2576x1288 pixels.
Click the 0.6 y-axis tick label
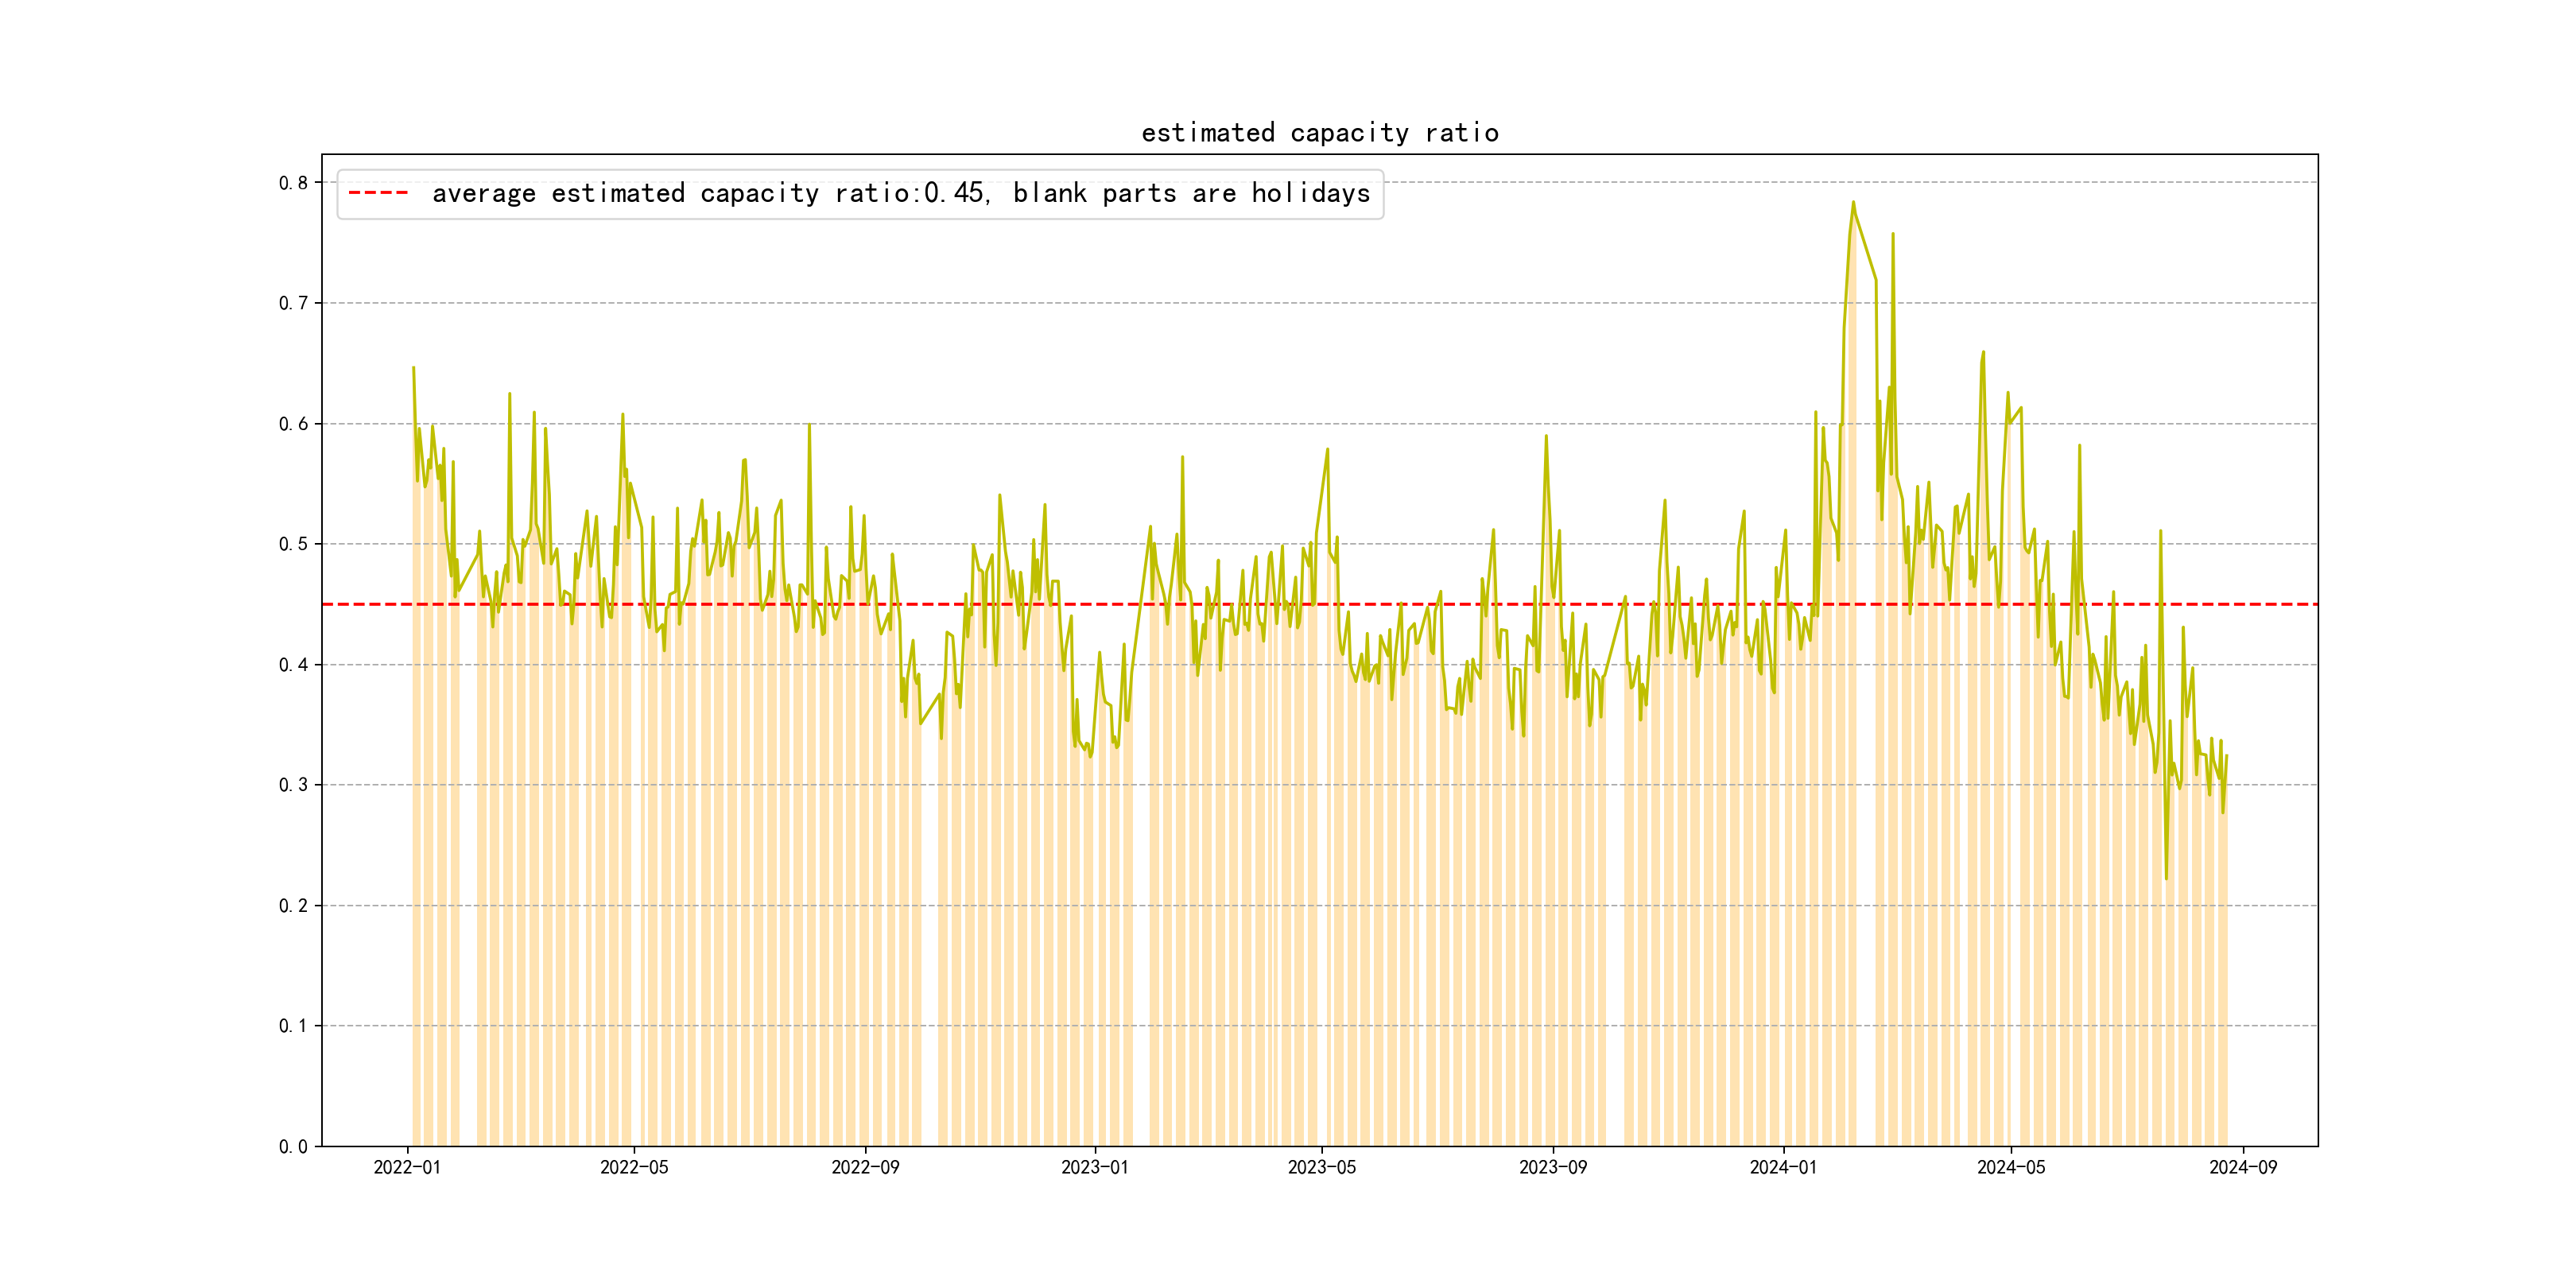293,424
